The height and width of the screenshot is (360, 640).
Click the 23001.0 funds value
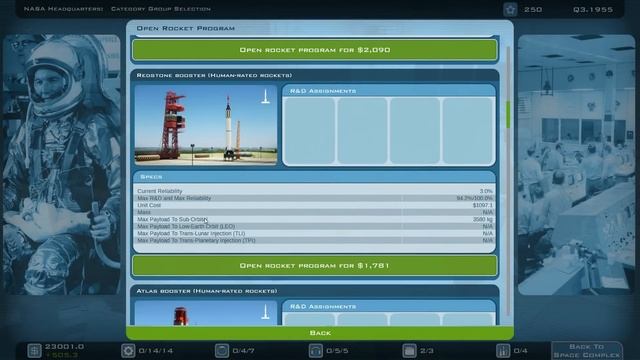click(x=64, y=347)
